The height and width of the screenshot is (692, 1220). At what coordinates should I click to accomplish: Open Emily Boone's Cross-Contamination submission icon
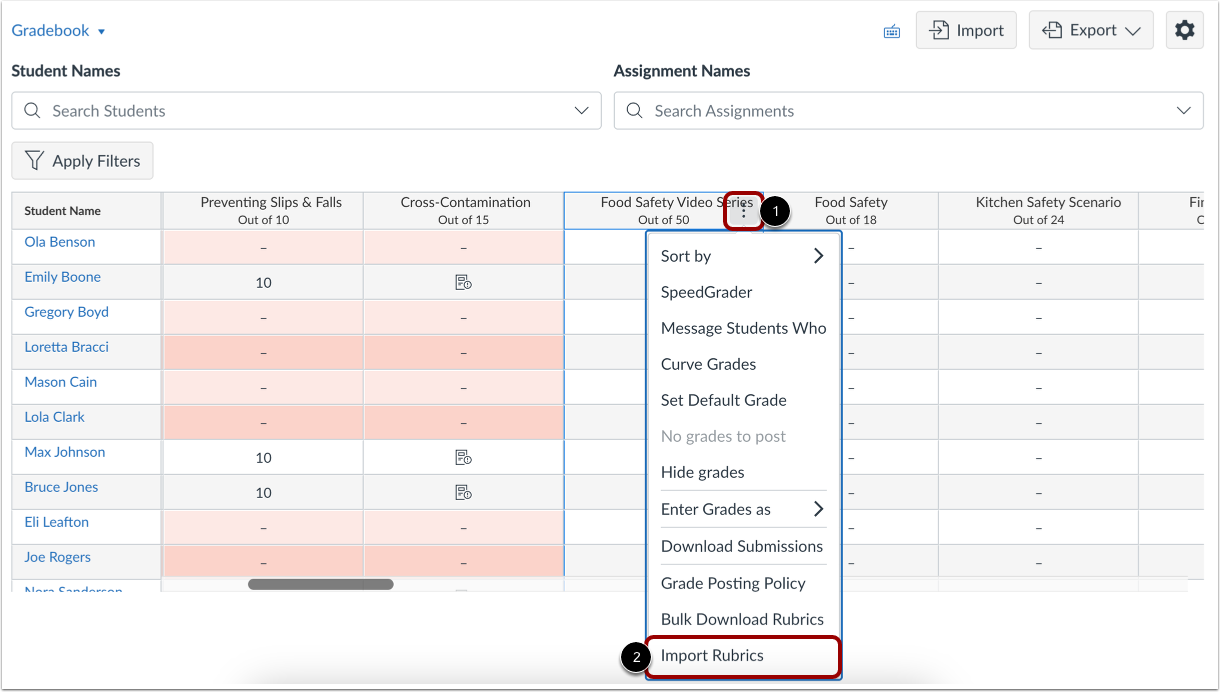pyautogui.click(x=463, y=283)
